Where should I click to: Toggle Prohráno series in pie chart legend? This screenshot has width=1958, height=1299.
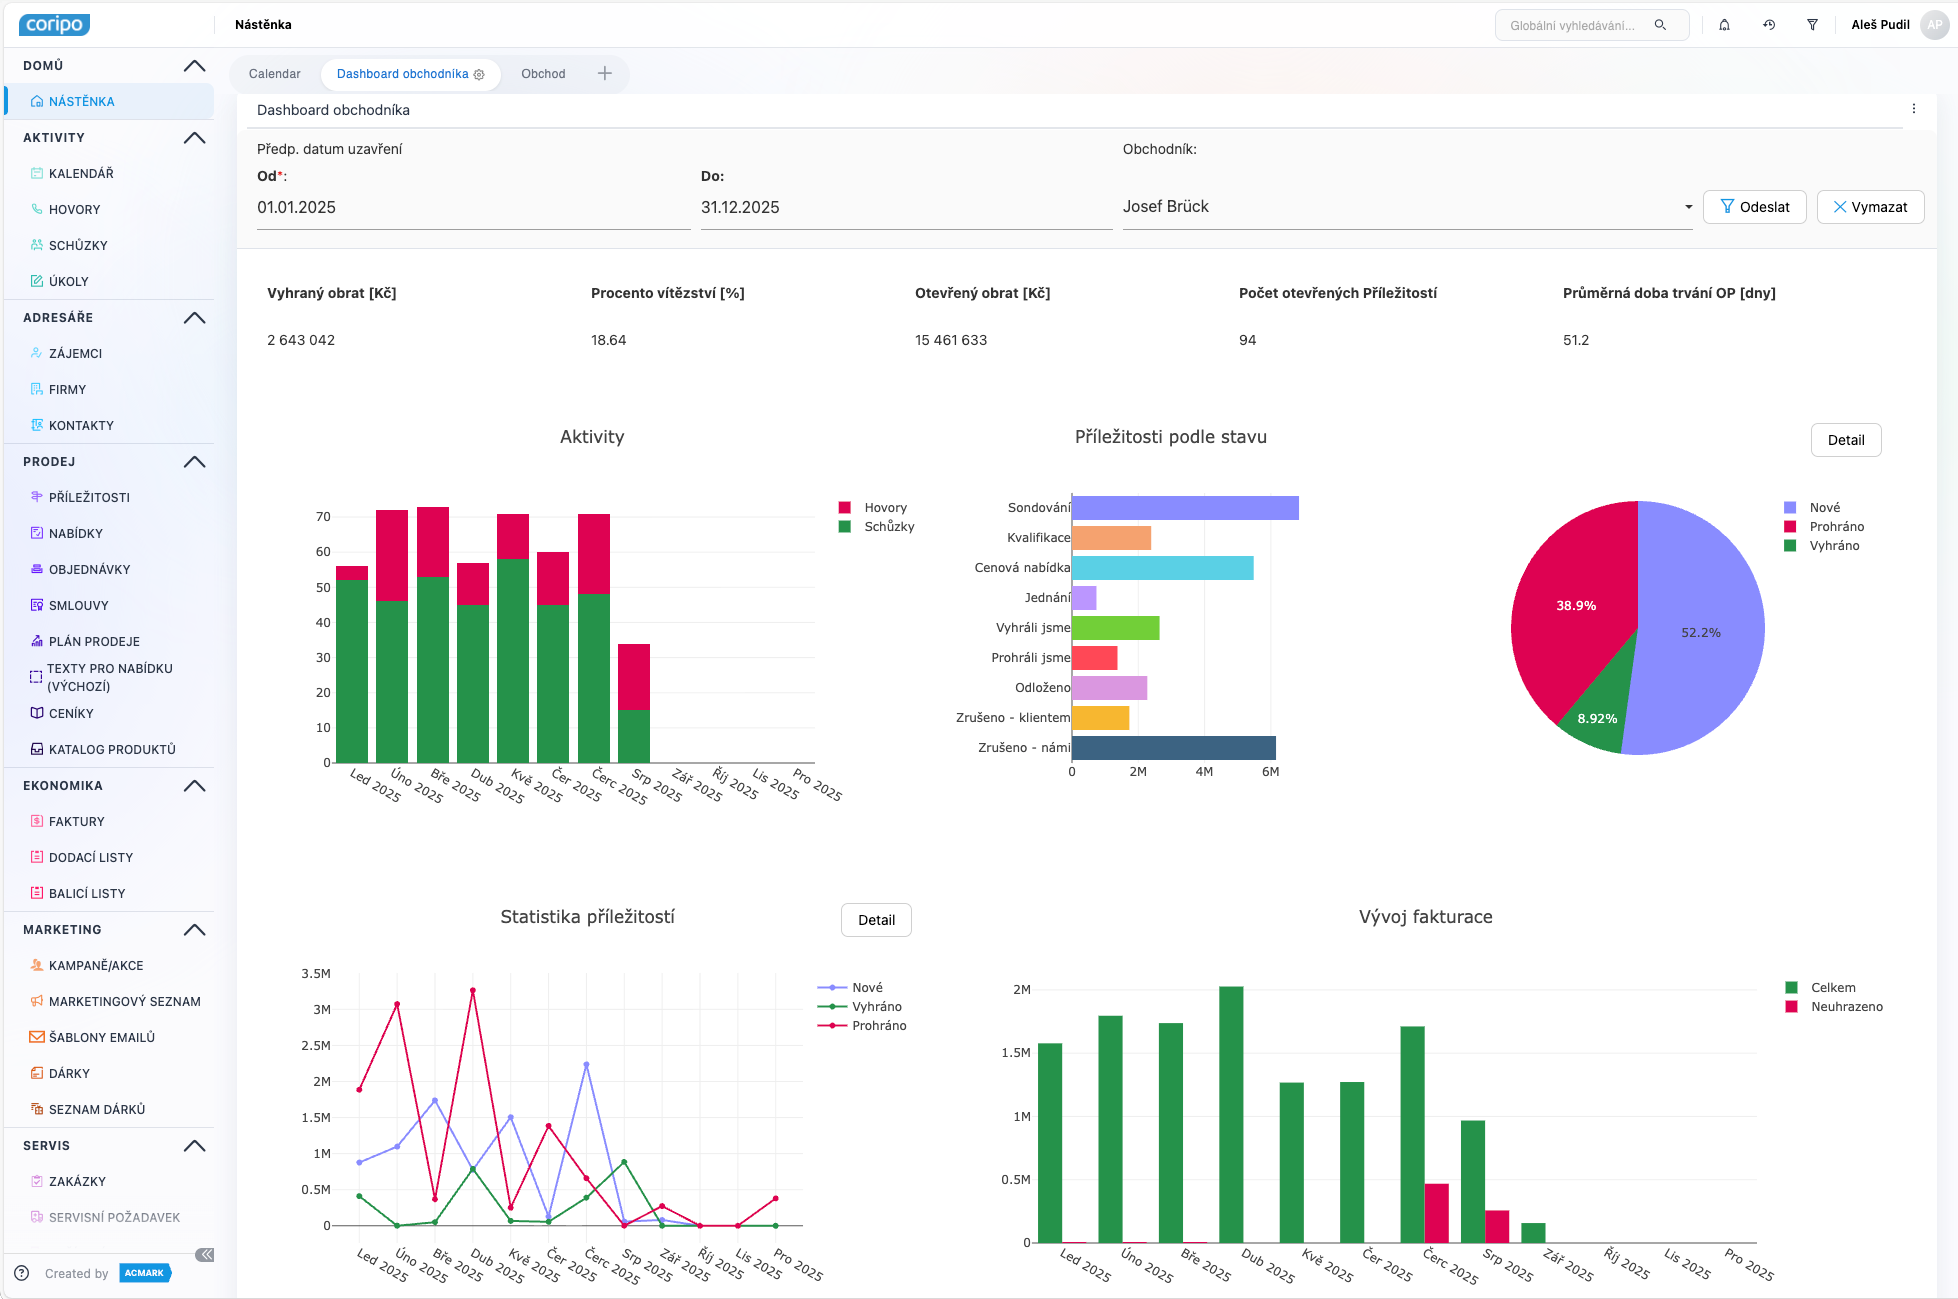[x=1835, y=527]
